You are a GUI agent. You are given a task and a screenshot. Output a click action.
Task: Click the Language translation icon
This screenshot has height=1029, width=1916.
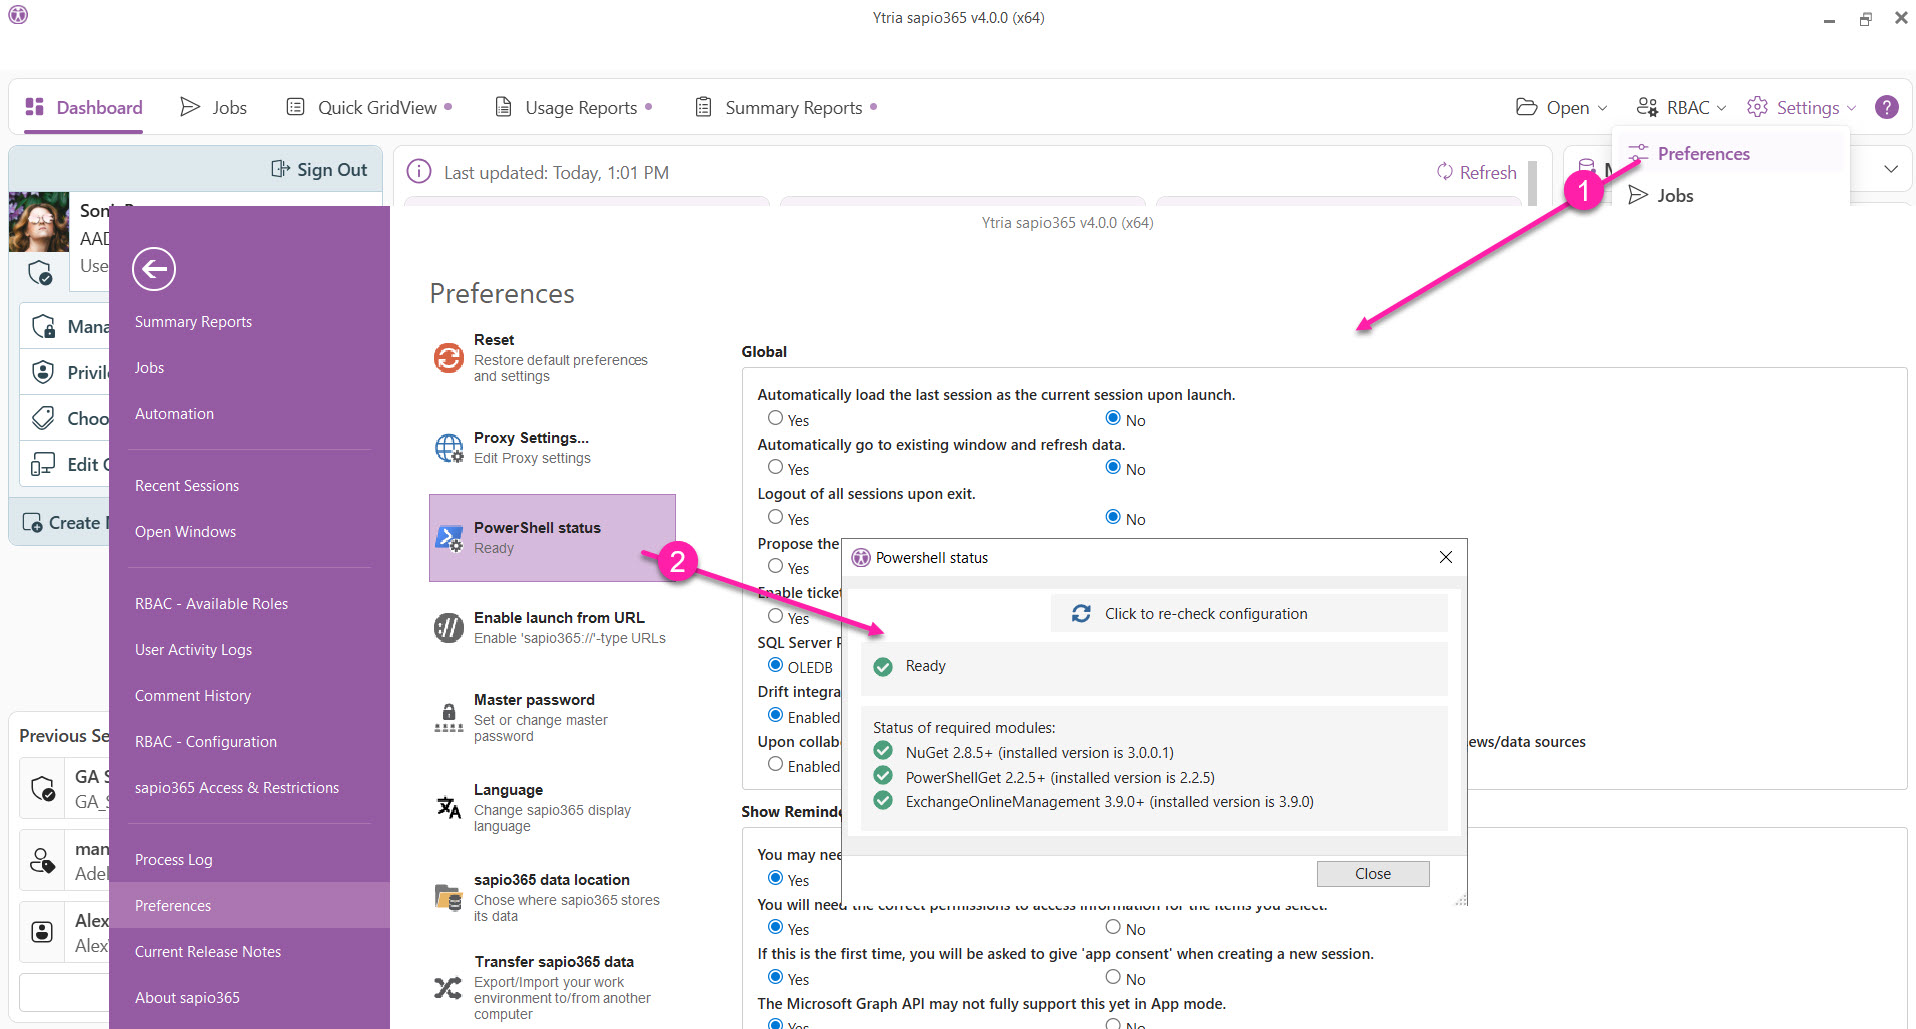(448, 807)
